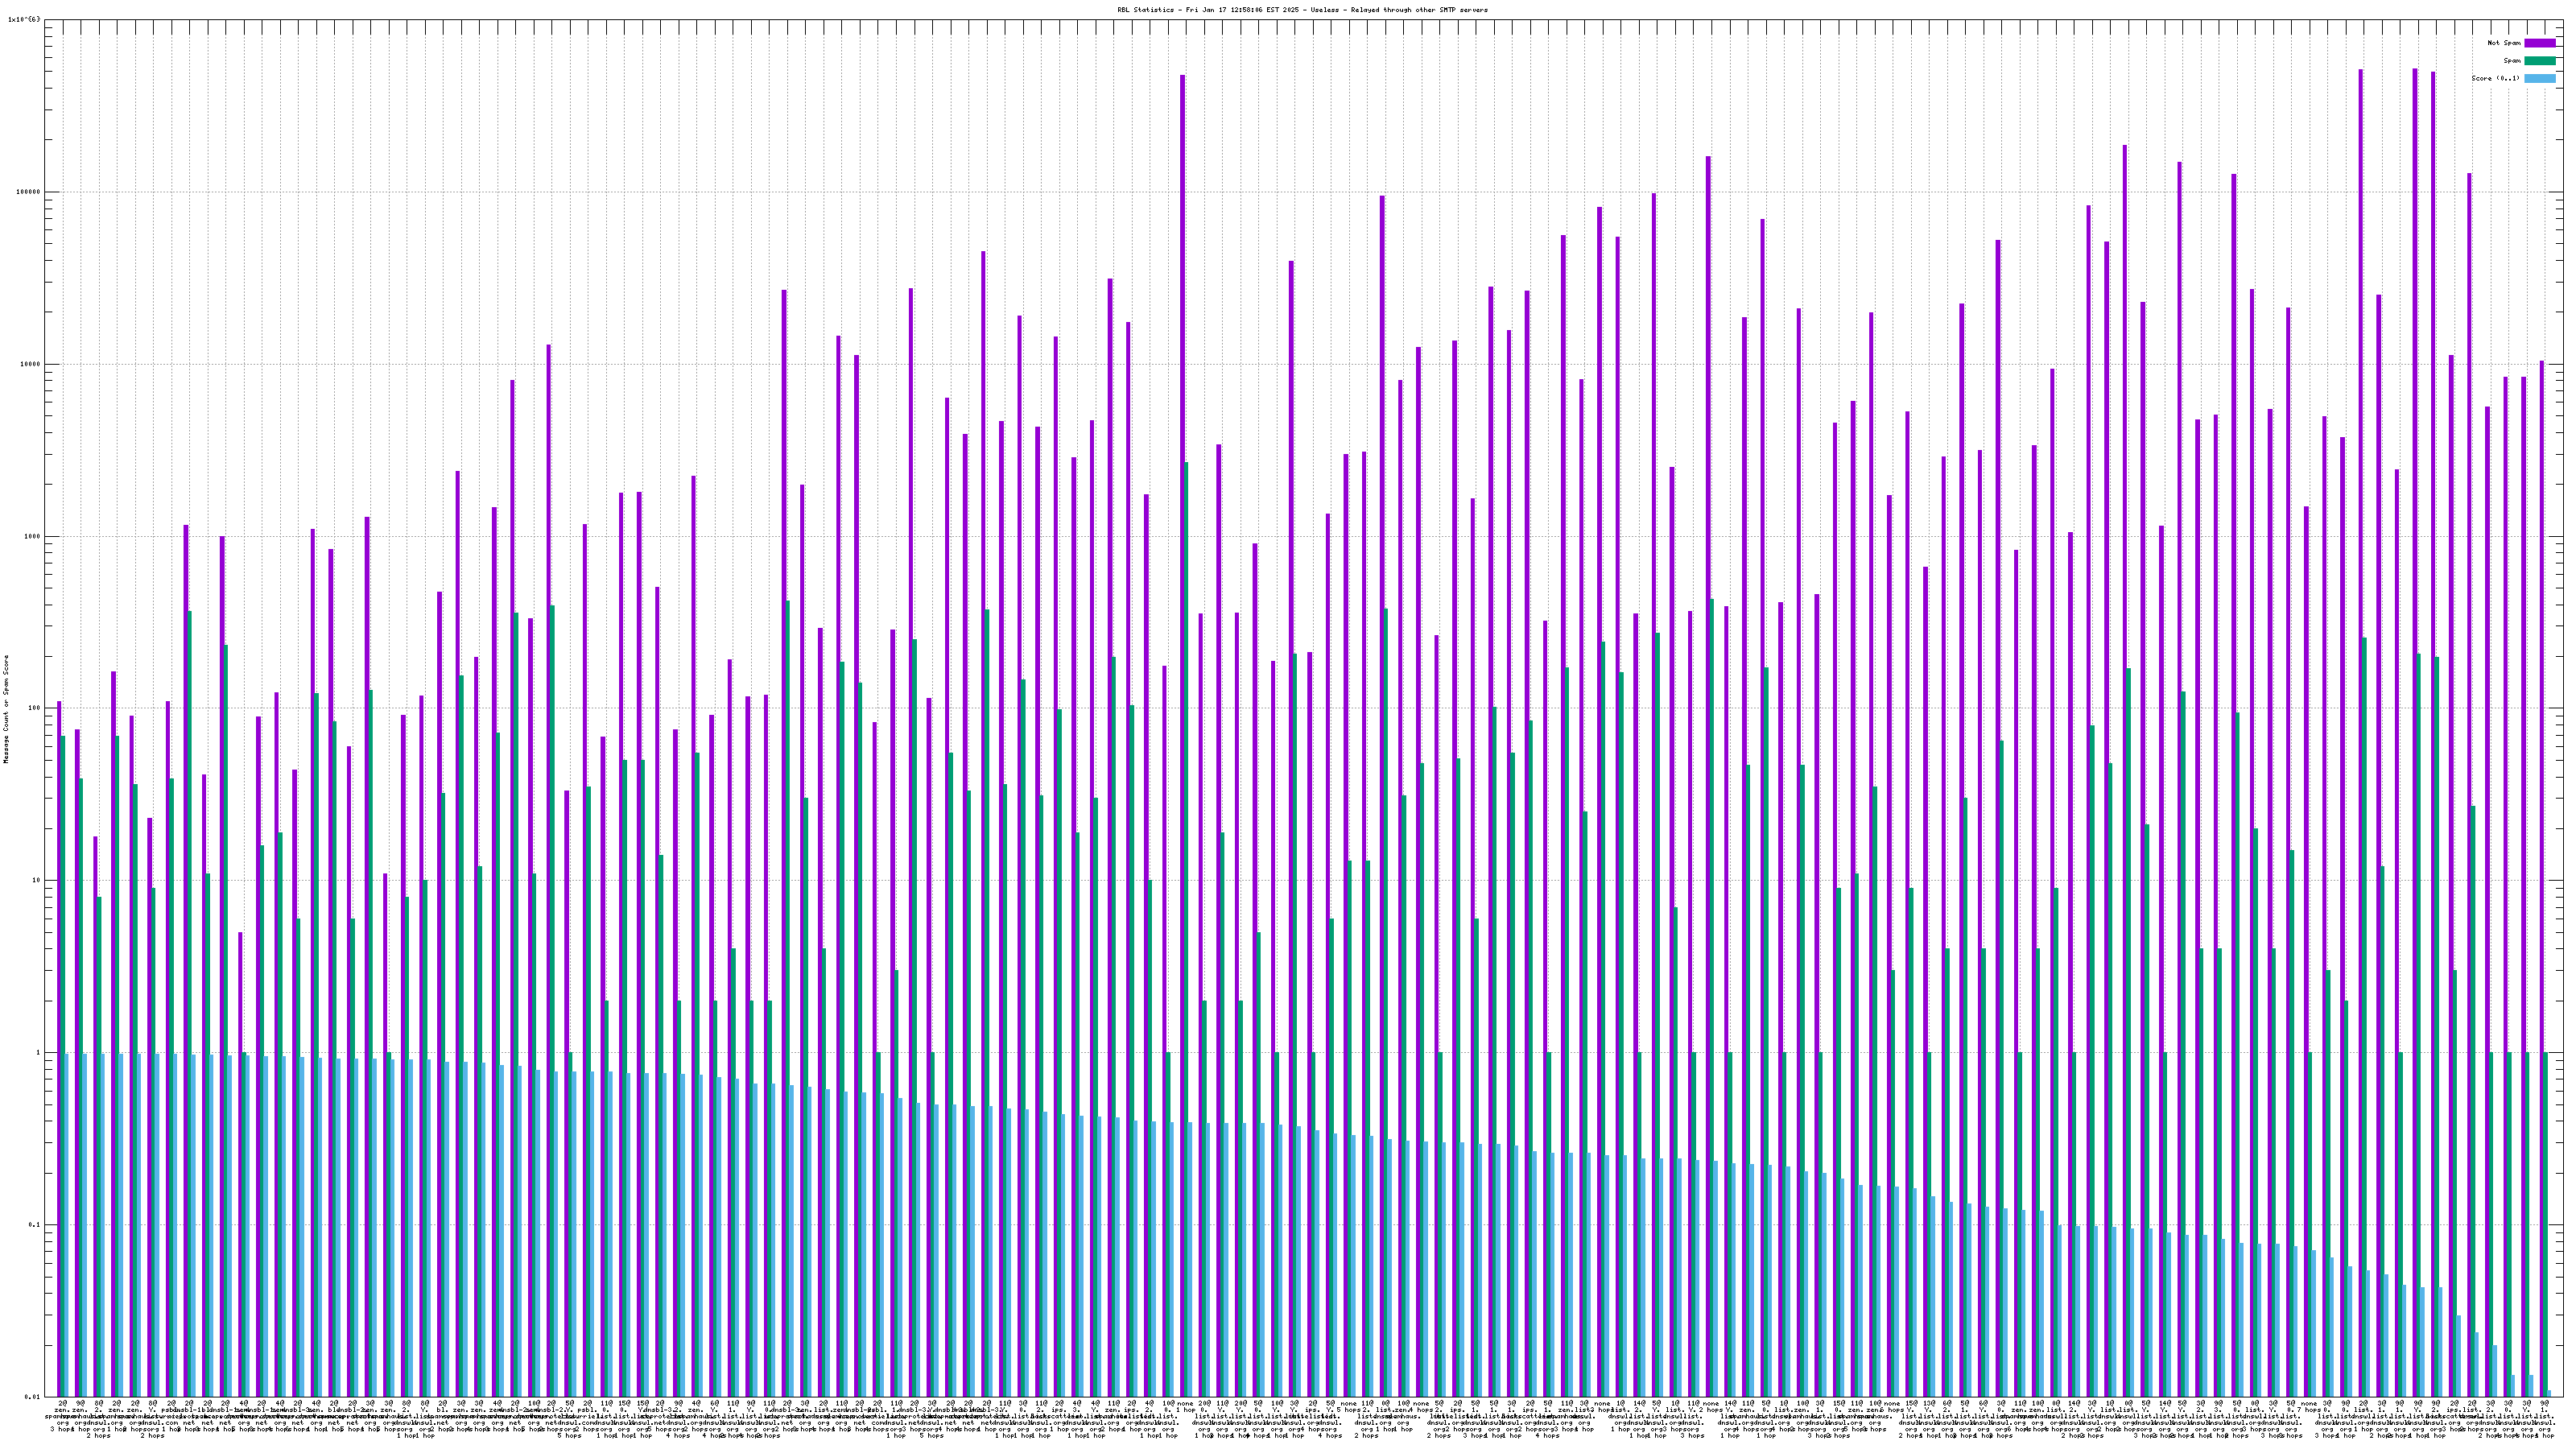Screen dimensions: 2576x1449
Task: Click the RBL Statistics chart title
Action: 1302,10
